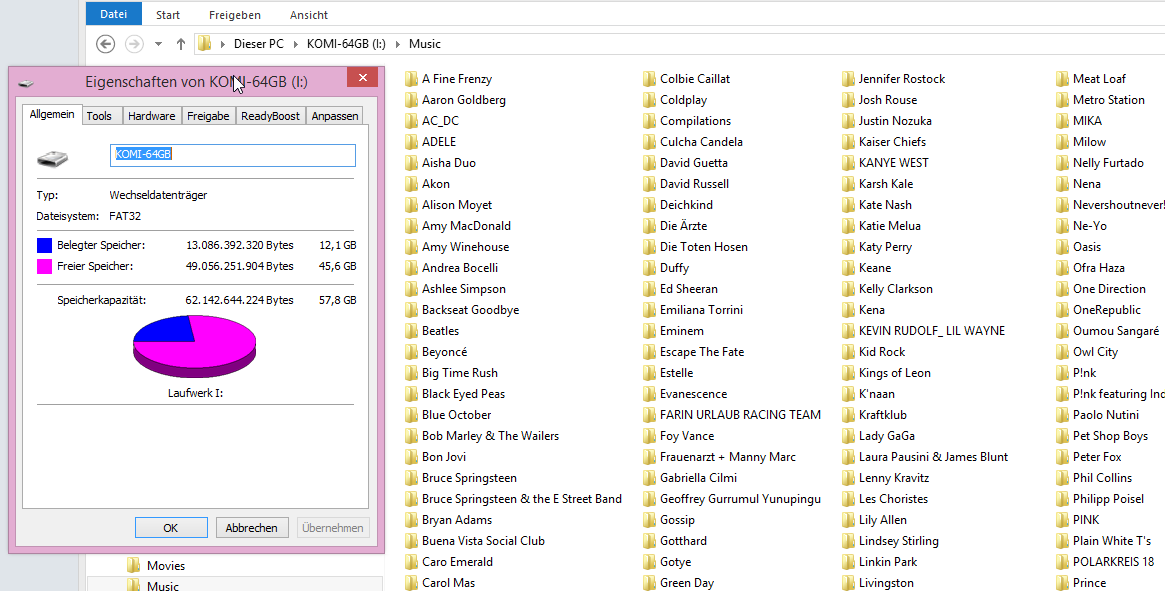Select the Beatles folder icon

click(412, 331)
